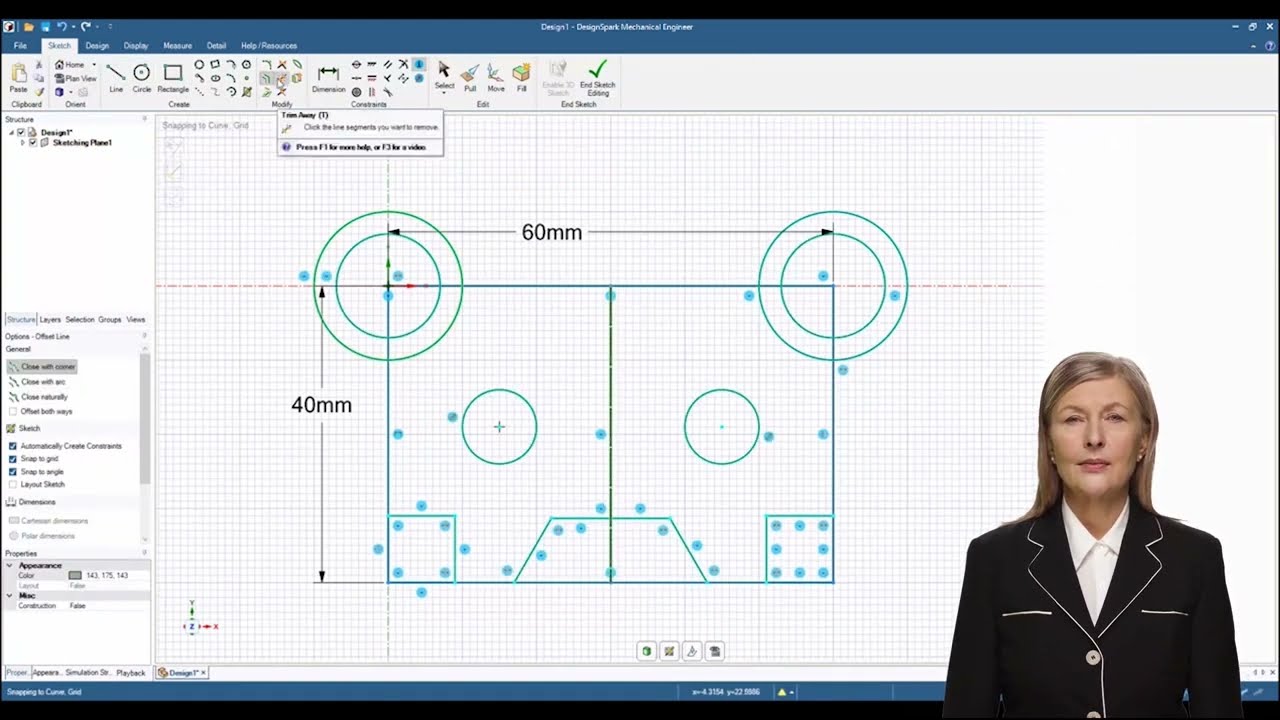This screenshot has width=1280, height=720.
Task: Toggle Sketching Plane1 visibility checkbox
Action: click(x=33, y=143)
